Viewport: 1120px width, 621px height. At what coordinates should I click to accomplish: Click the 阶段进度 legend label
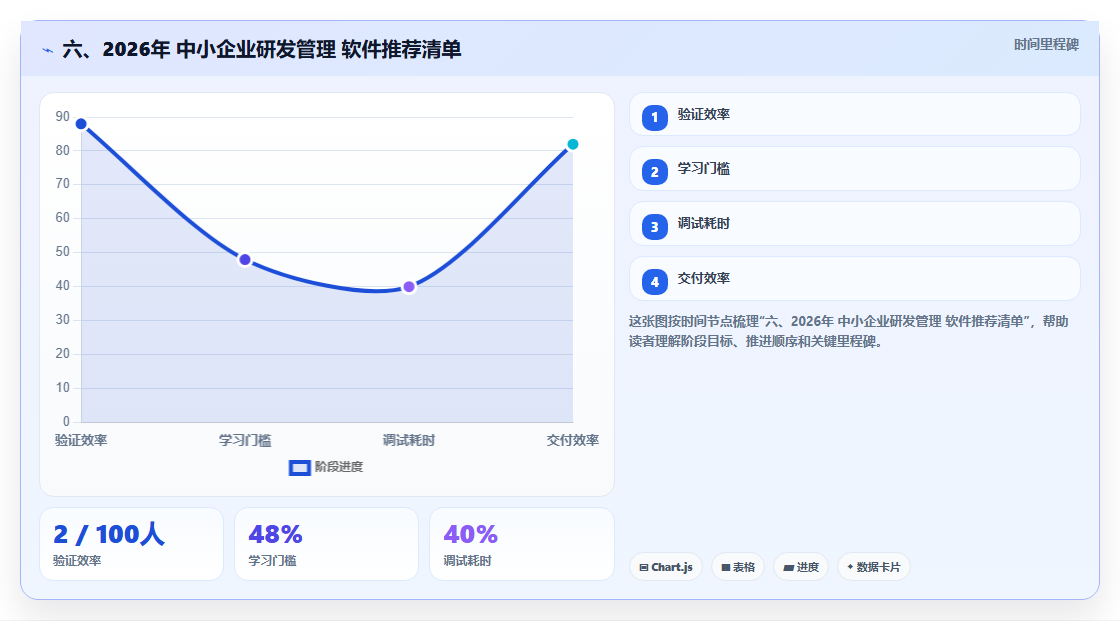coord(339,467)
